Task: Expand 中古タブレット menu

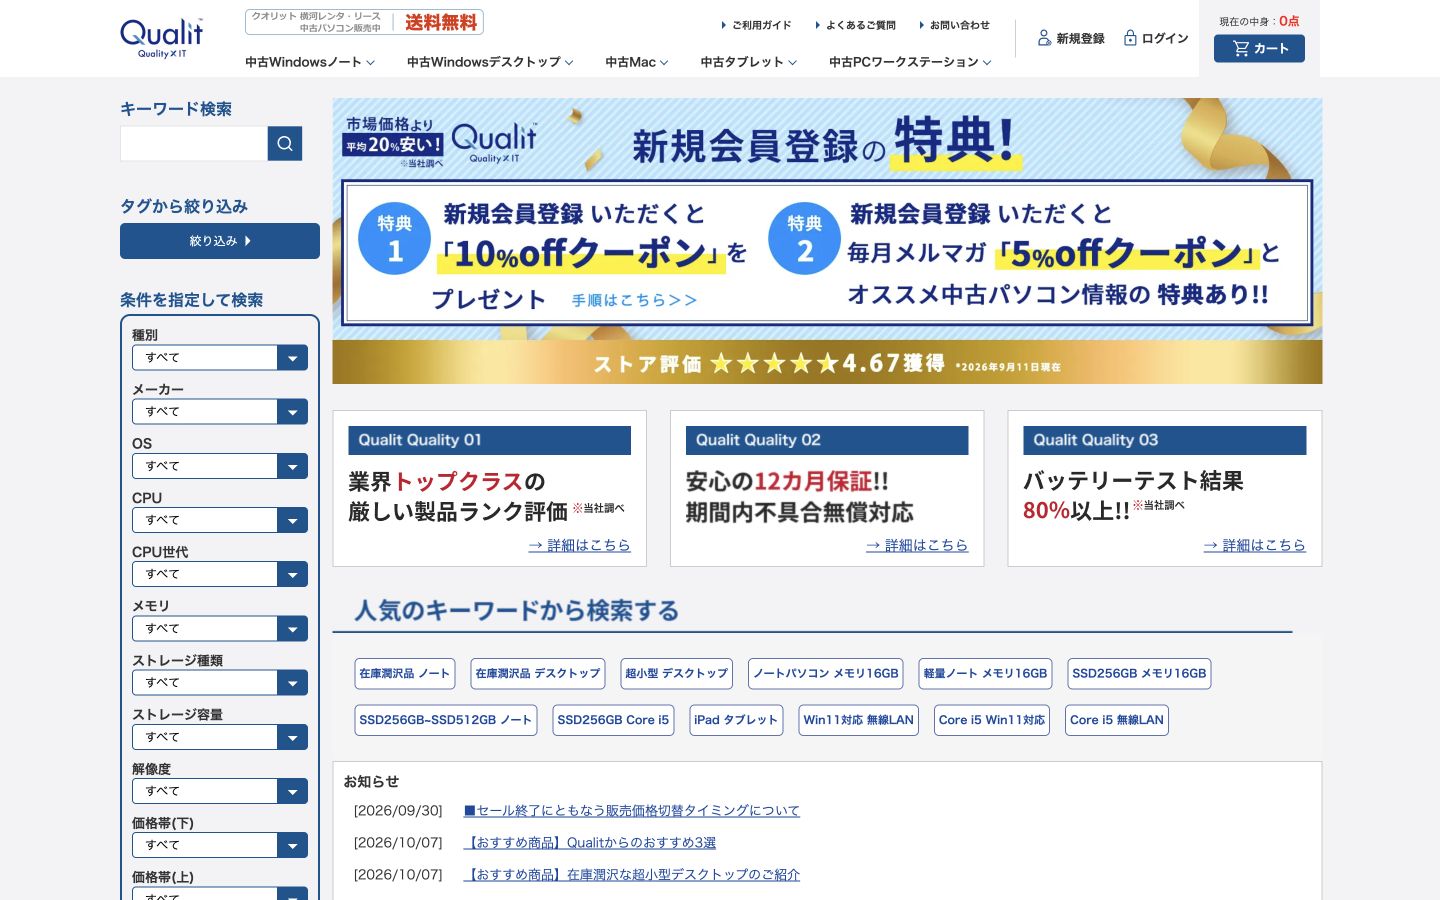Action: (x=748, y=62)
